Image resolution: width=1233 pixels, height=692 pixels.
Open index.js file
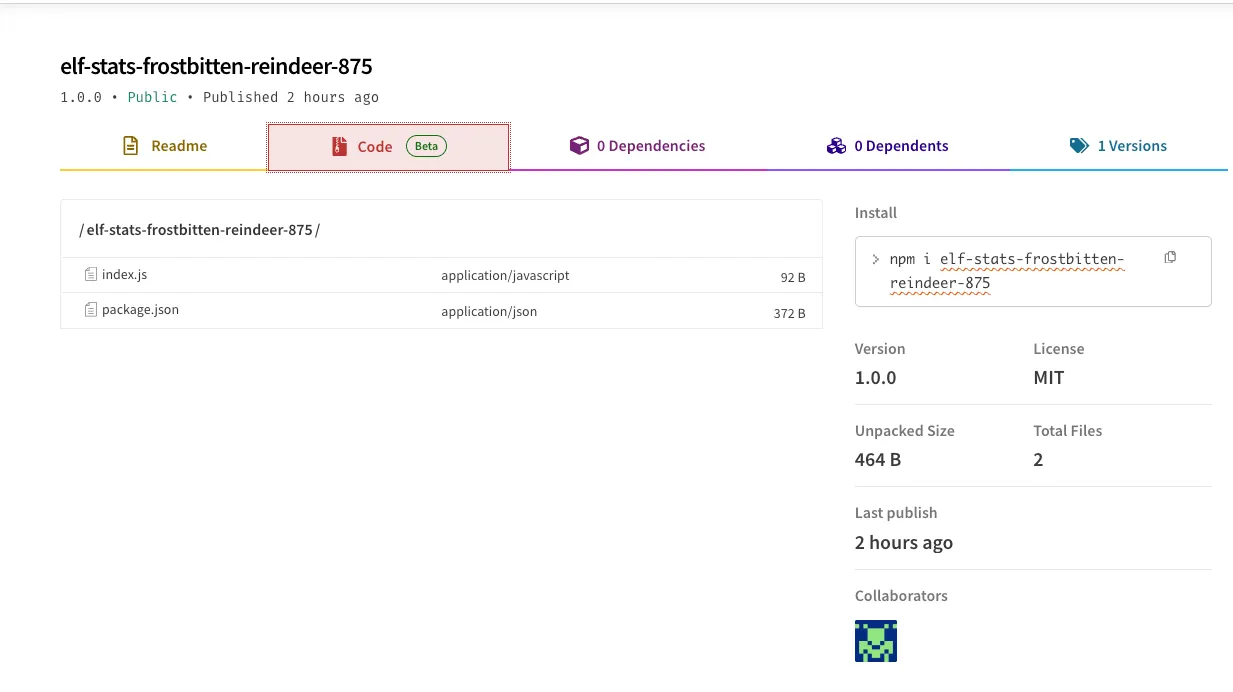124,274
